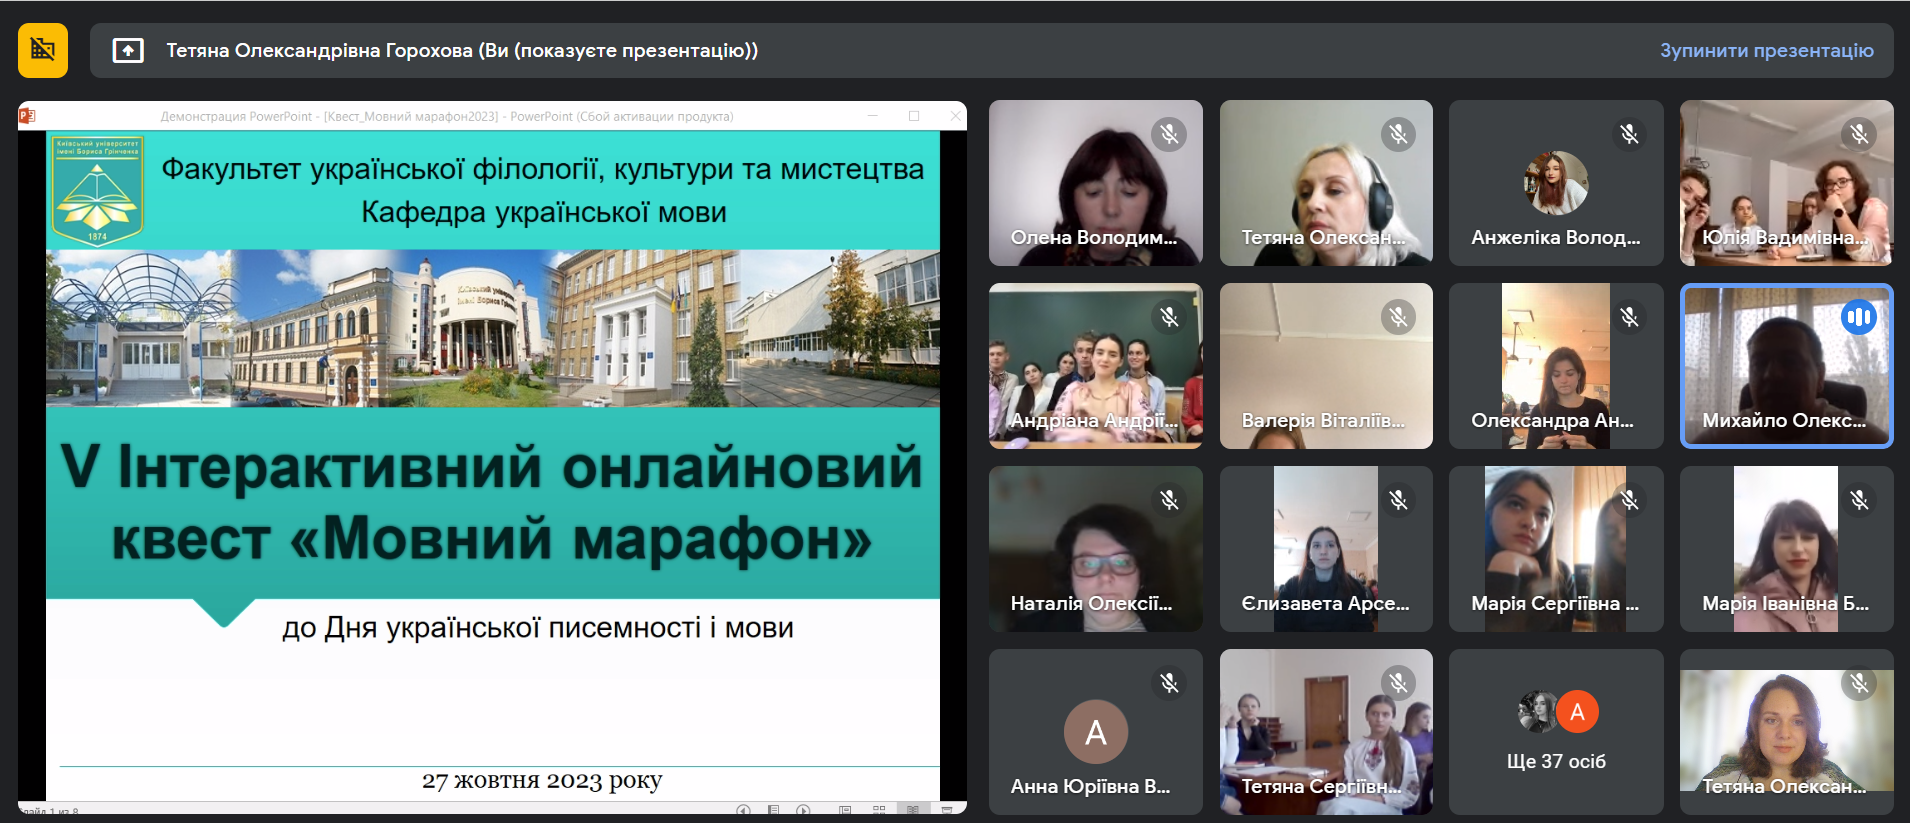The height and width of the screenshot is (823, 1910).
Task: Click muted mic icon on Анжеліка Волод... tile
Action: (1629, 134)
